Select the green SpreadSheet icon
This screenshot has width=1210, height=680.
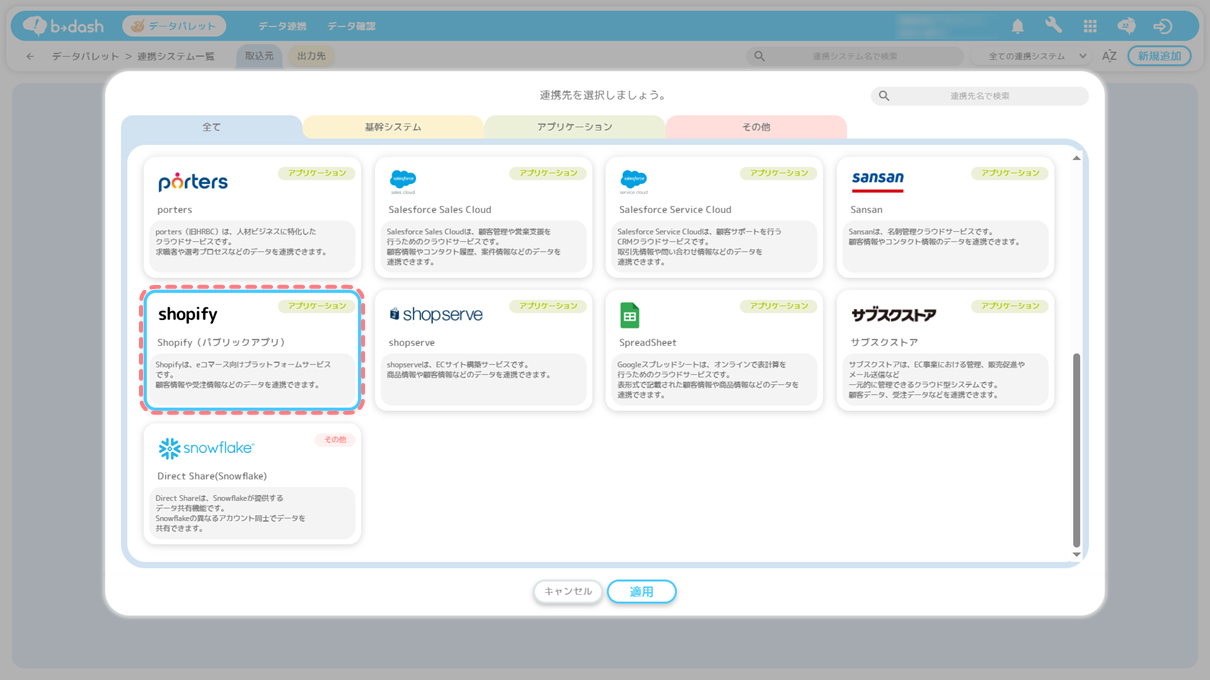630,315
